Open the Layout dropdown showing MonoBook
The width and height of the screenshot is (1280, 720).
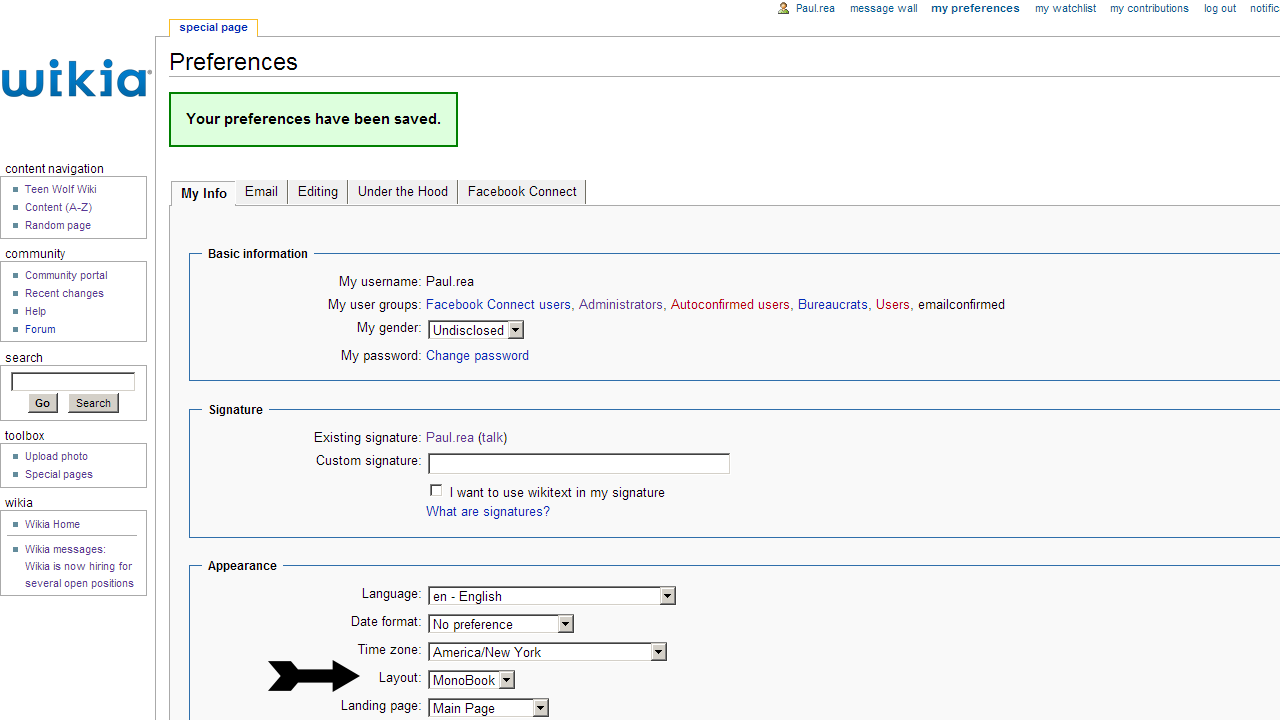(471, 680)
